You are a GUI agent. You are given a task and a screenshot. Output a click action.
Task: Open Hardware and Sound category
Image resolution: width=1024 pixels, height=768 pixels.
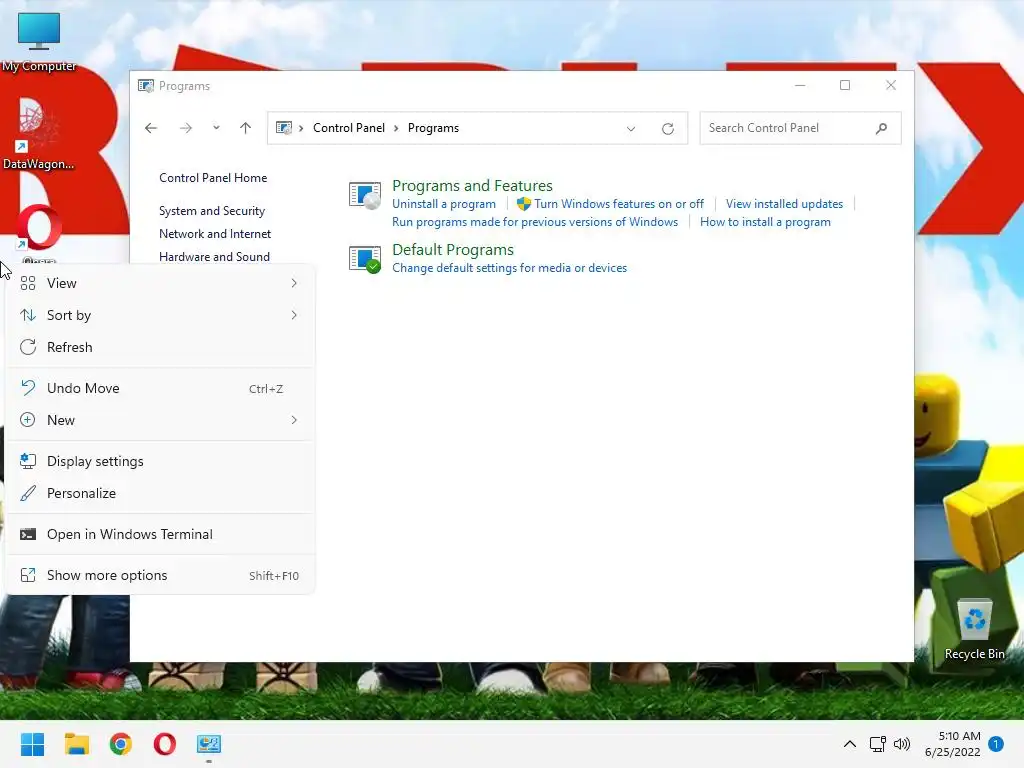[x=214, y=257]
